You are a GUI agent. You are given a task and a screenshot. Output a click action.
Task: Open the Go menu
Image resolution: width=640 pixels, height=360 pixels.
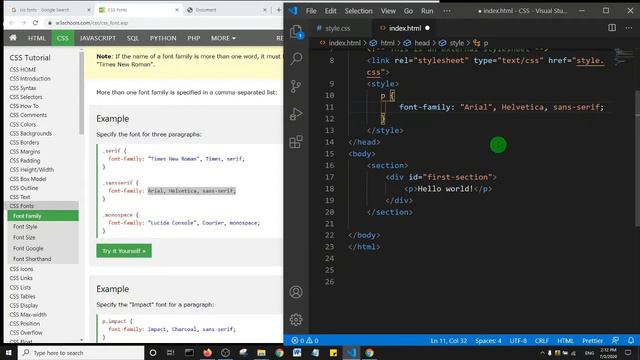[x=408, y=11]
